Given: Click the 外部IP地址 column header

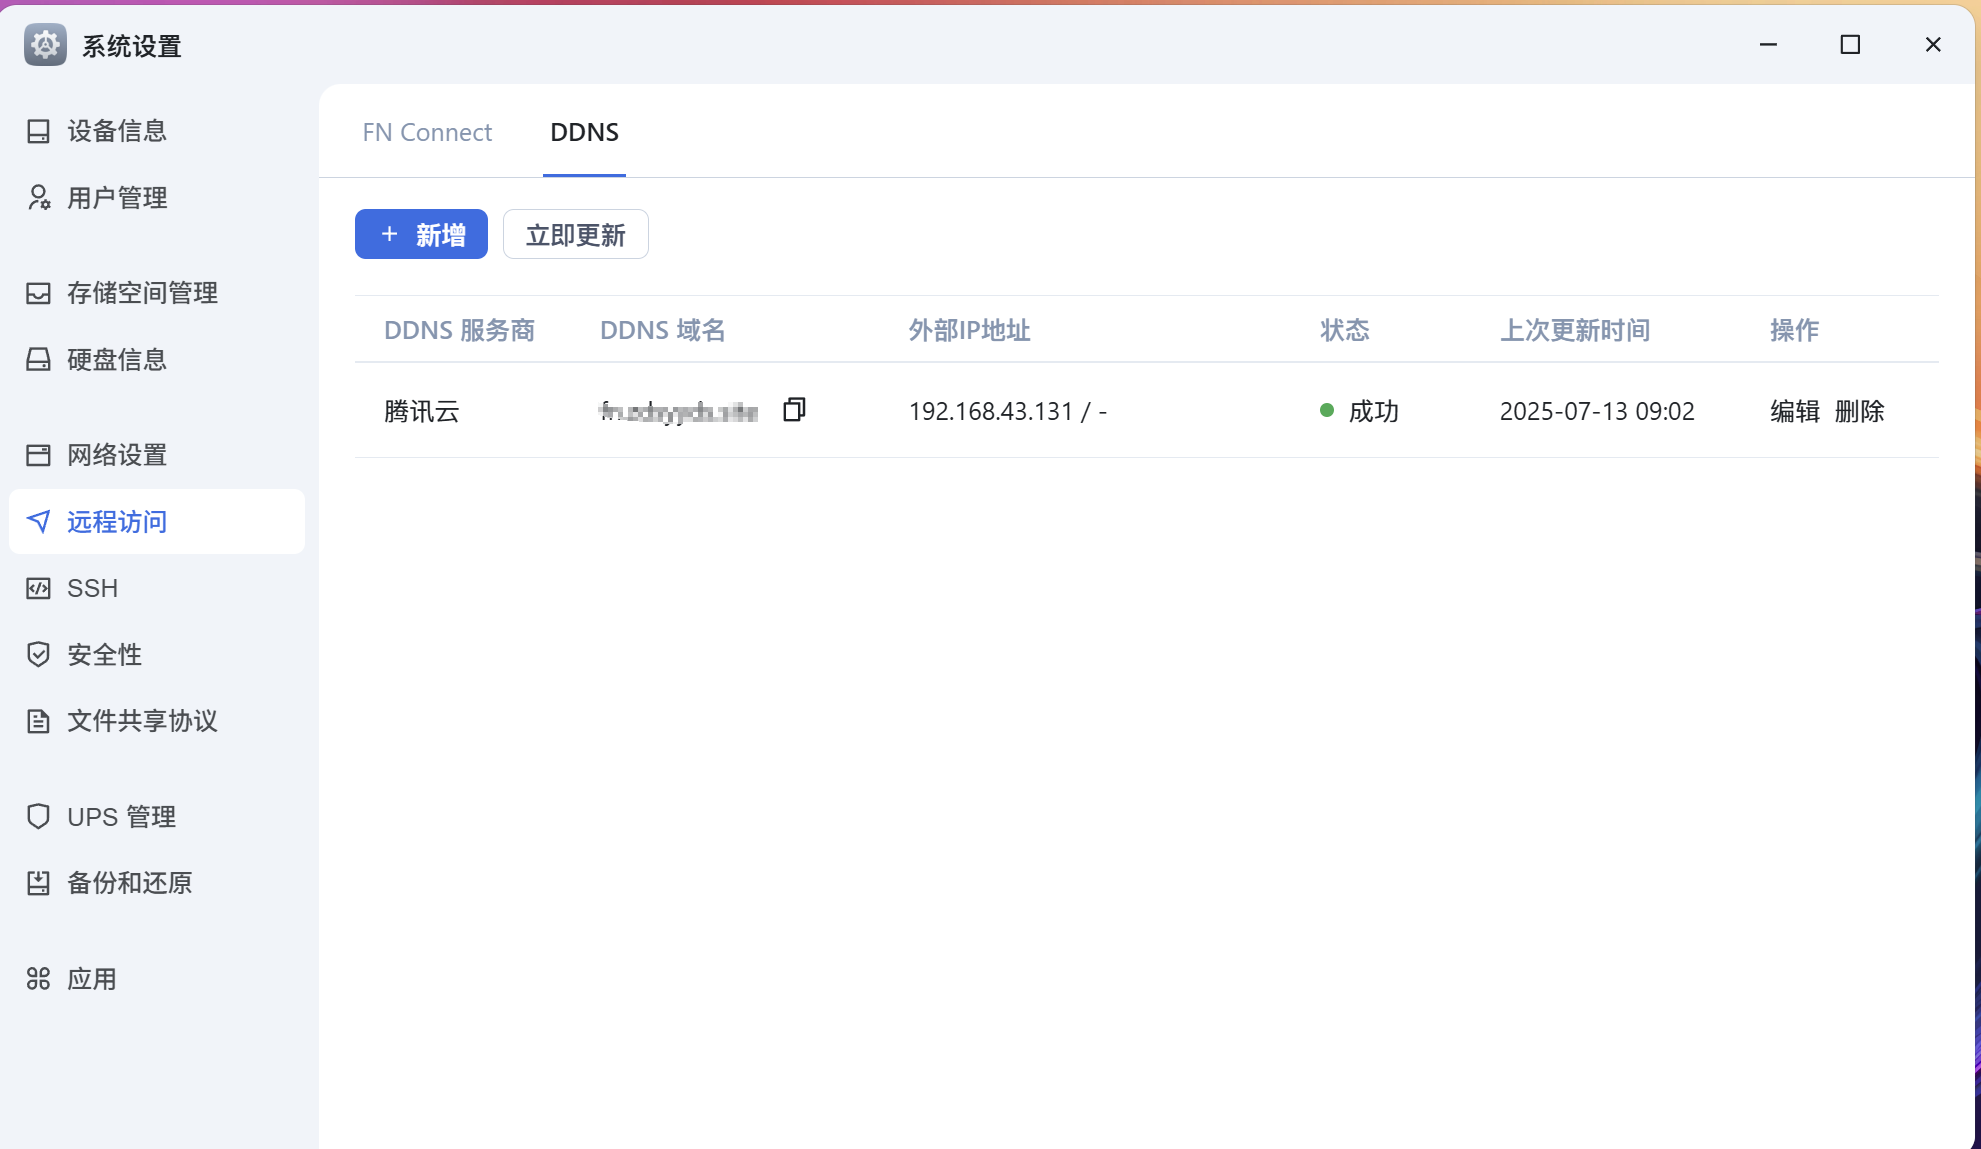Looking at the screenshot, I should tap(969, 330).
